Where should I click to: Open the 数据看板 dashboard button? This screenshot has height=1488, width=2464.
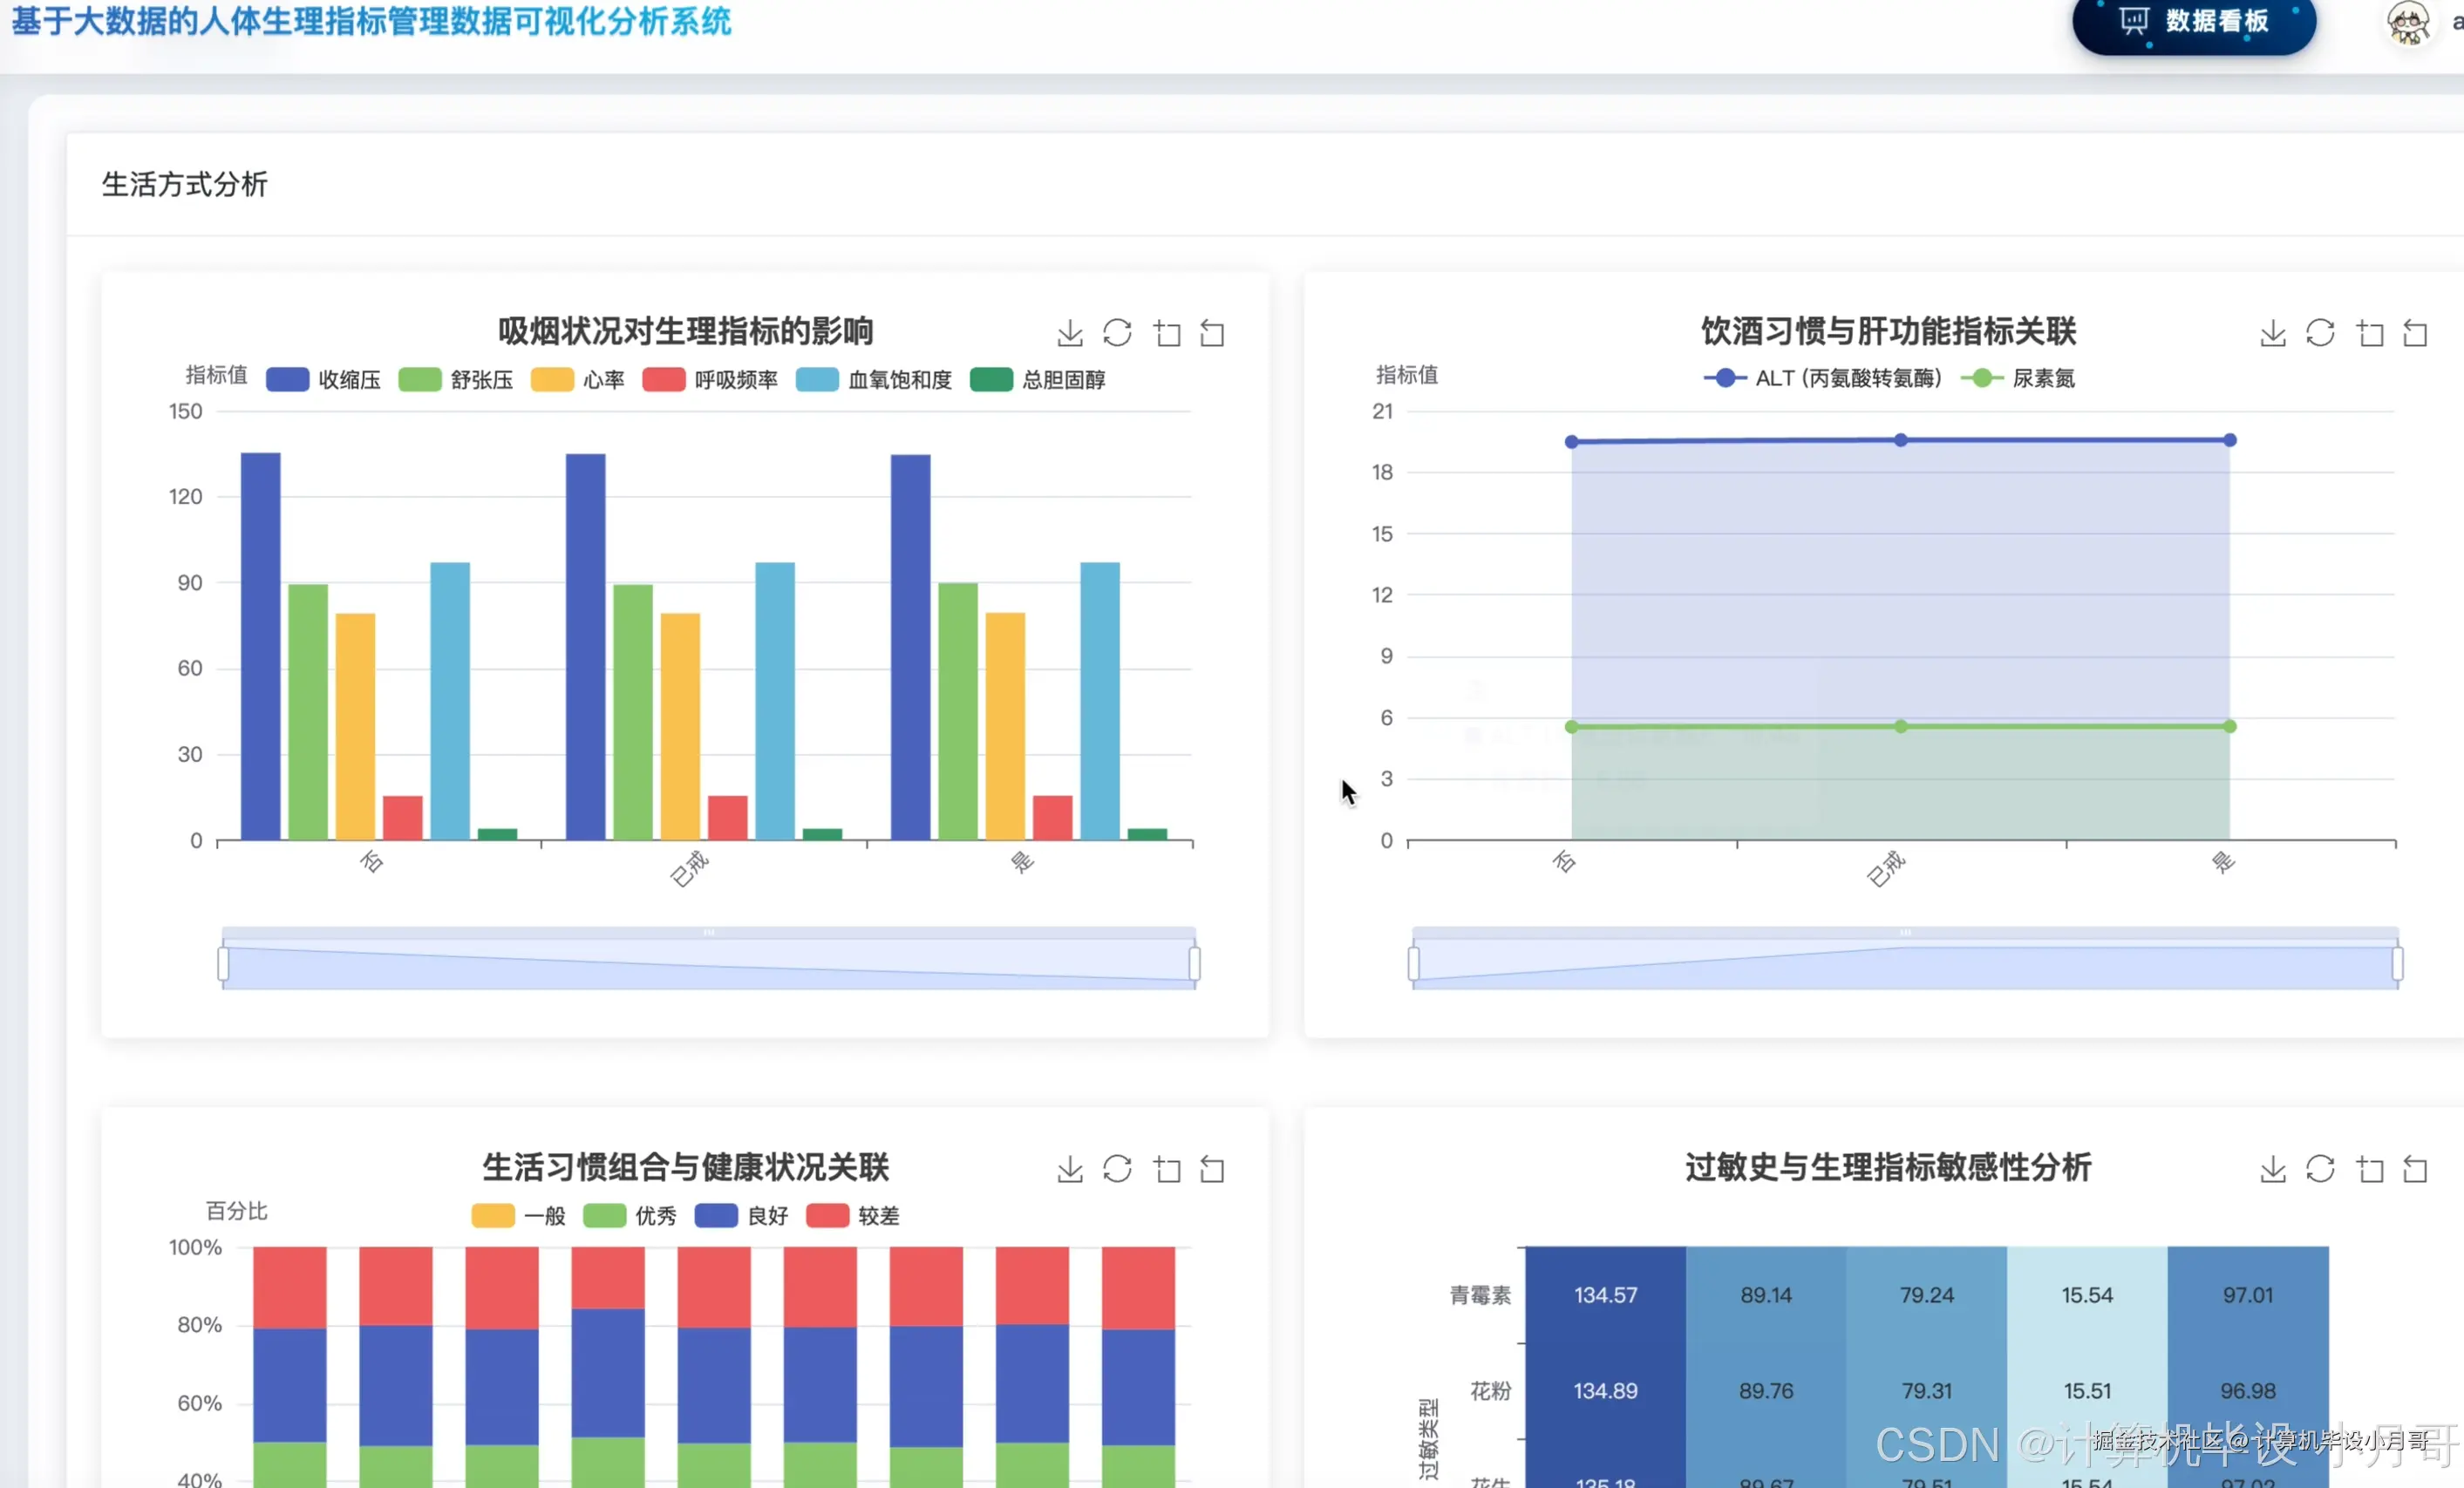2194,22
